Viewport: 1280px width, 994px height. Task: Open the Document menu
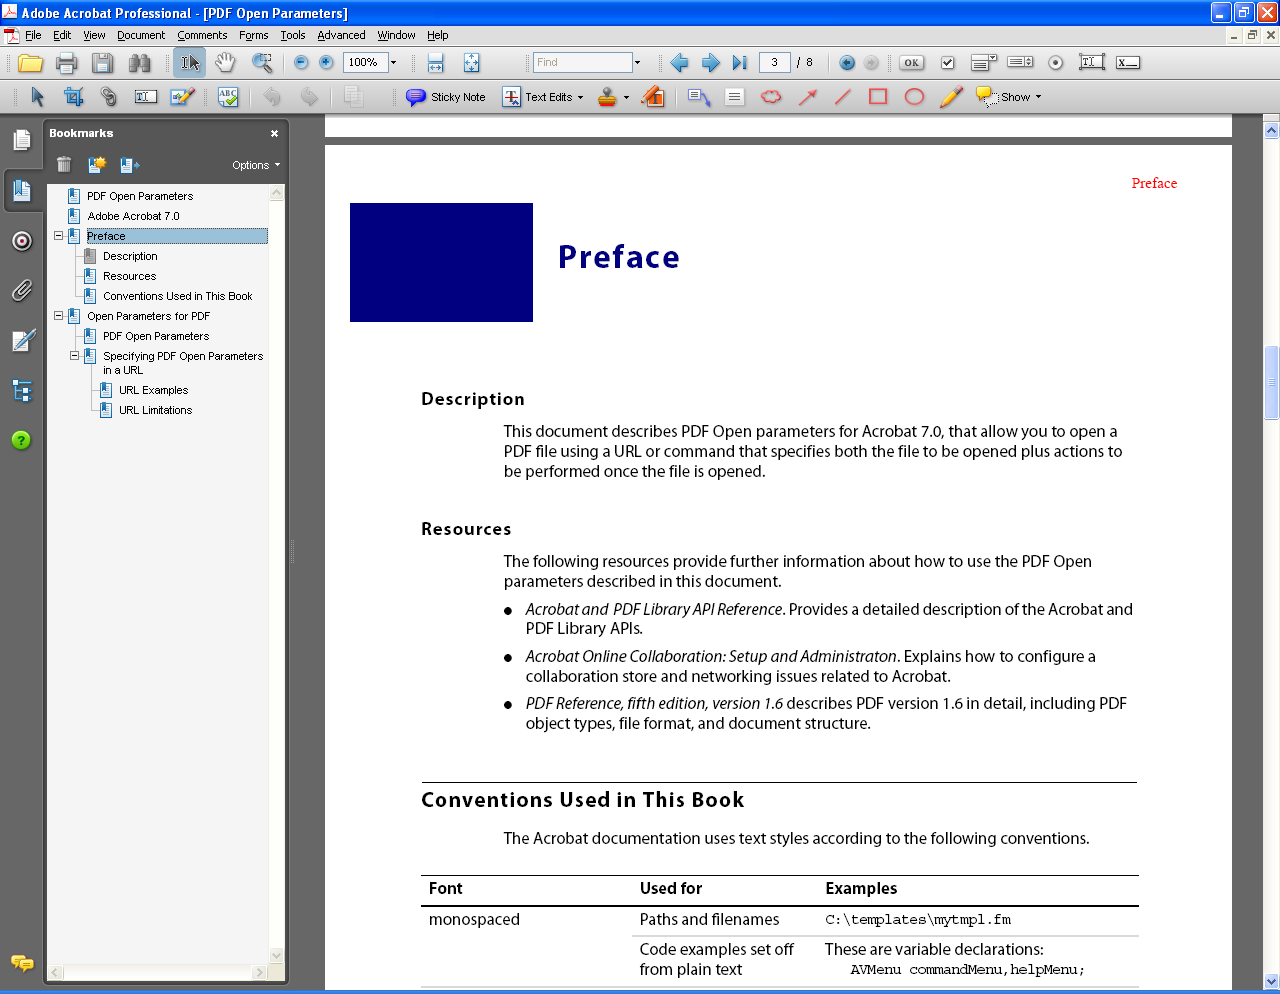(x=140, y=35)
